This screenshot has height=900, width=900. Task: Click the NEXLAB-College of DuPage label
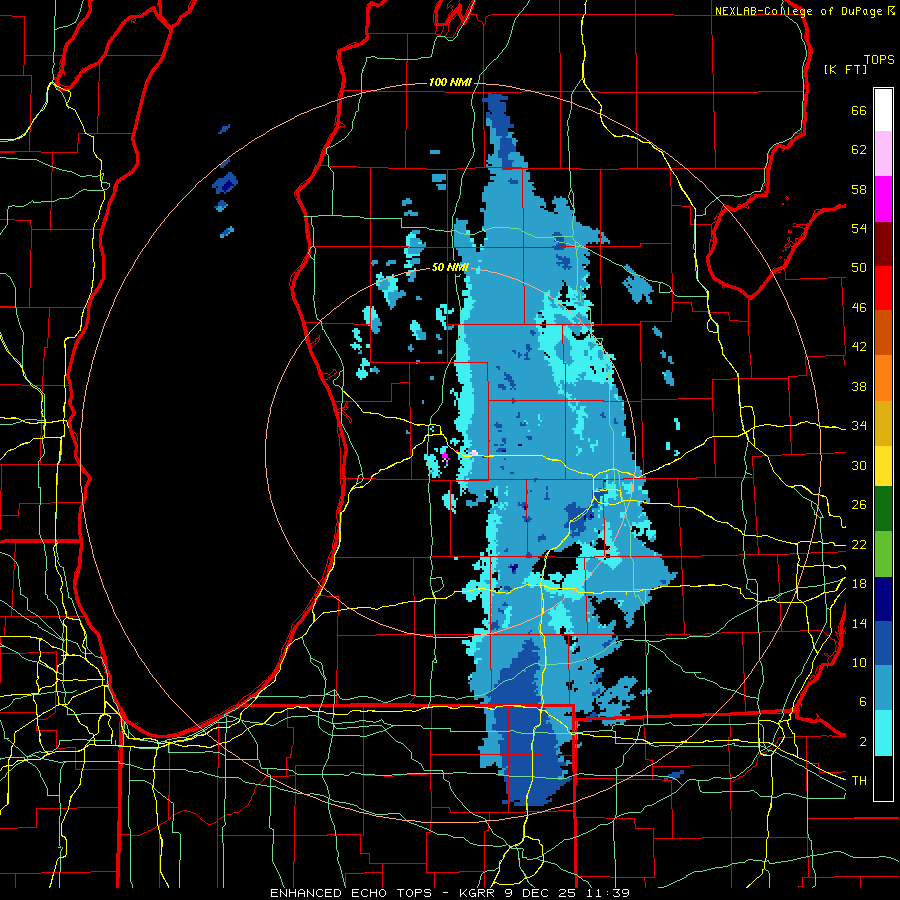(x=798, y=11)
